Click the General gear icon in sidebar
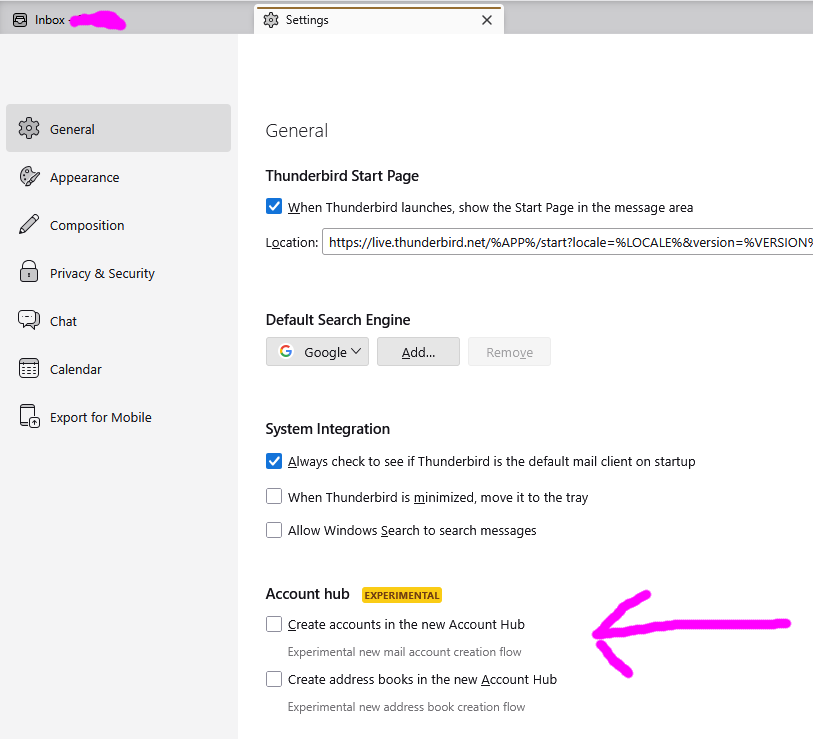 pyautogui.click(x=29, y=129)
